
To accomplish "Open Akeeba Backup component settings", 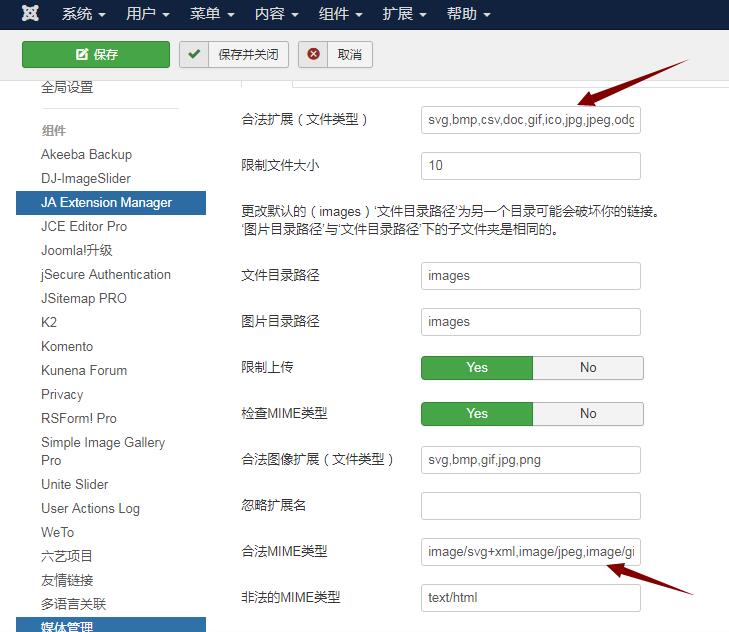I will pyautogui.click(x=86, y=154).
